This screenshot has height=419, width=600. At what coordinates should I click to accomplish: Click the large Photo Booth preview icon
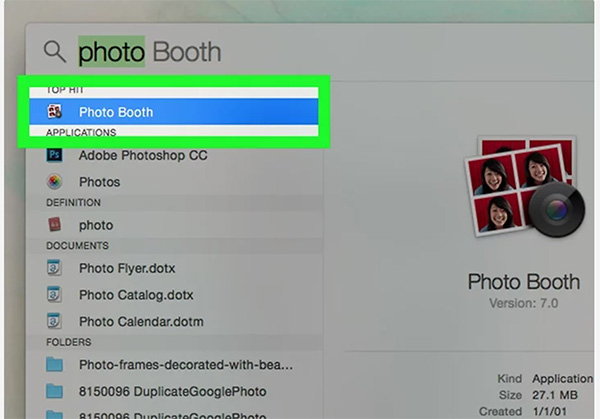click(525, 186)
